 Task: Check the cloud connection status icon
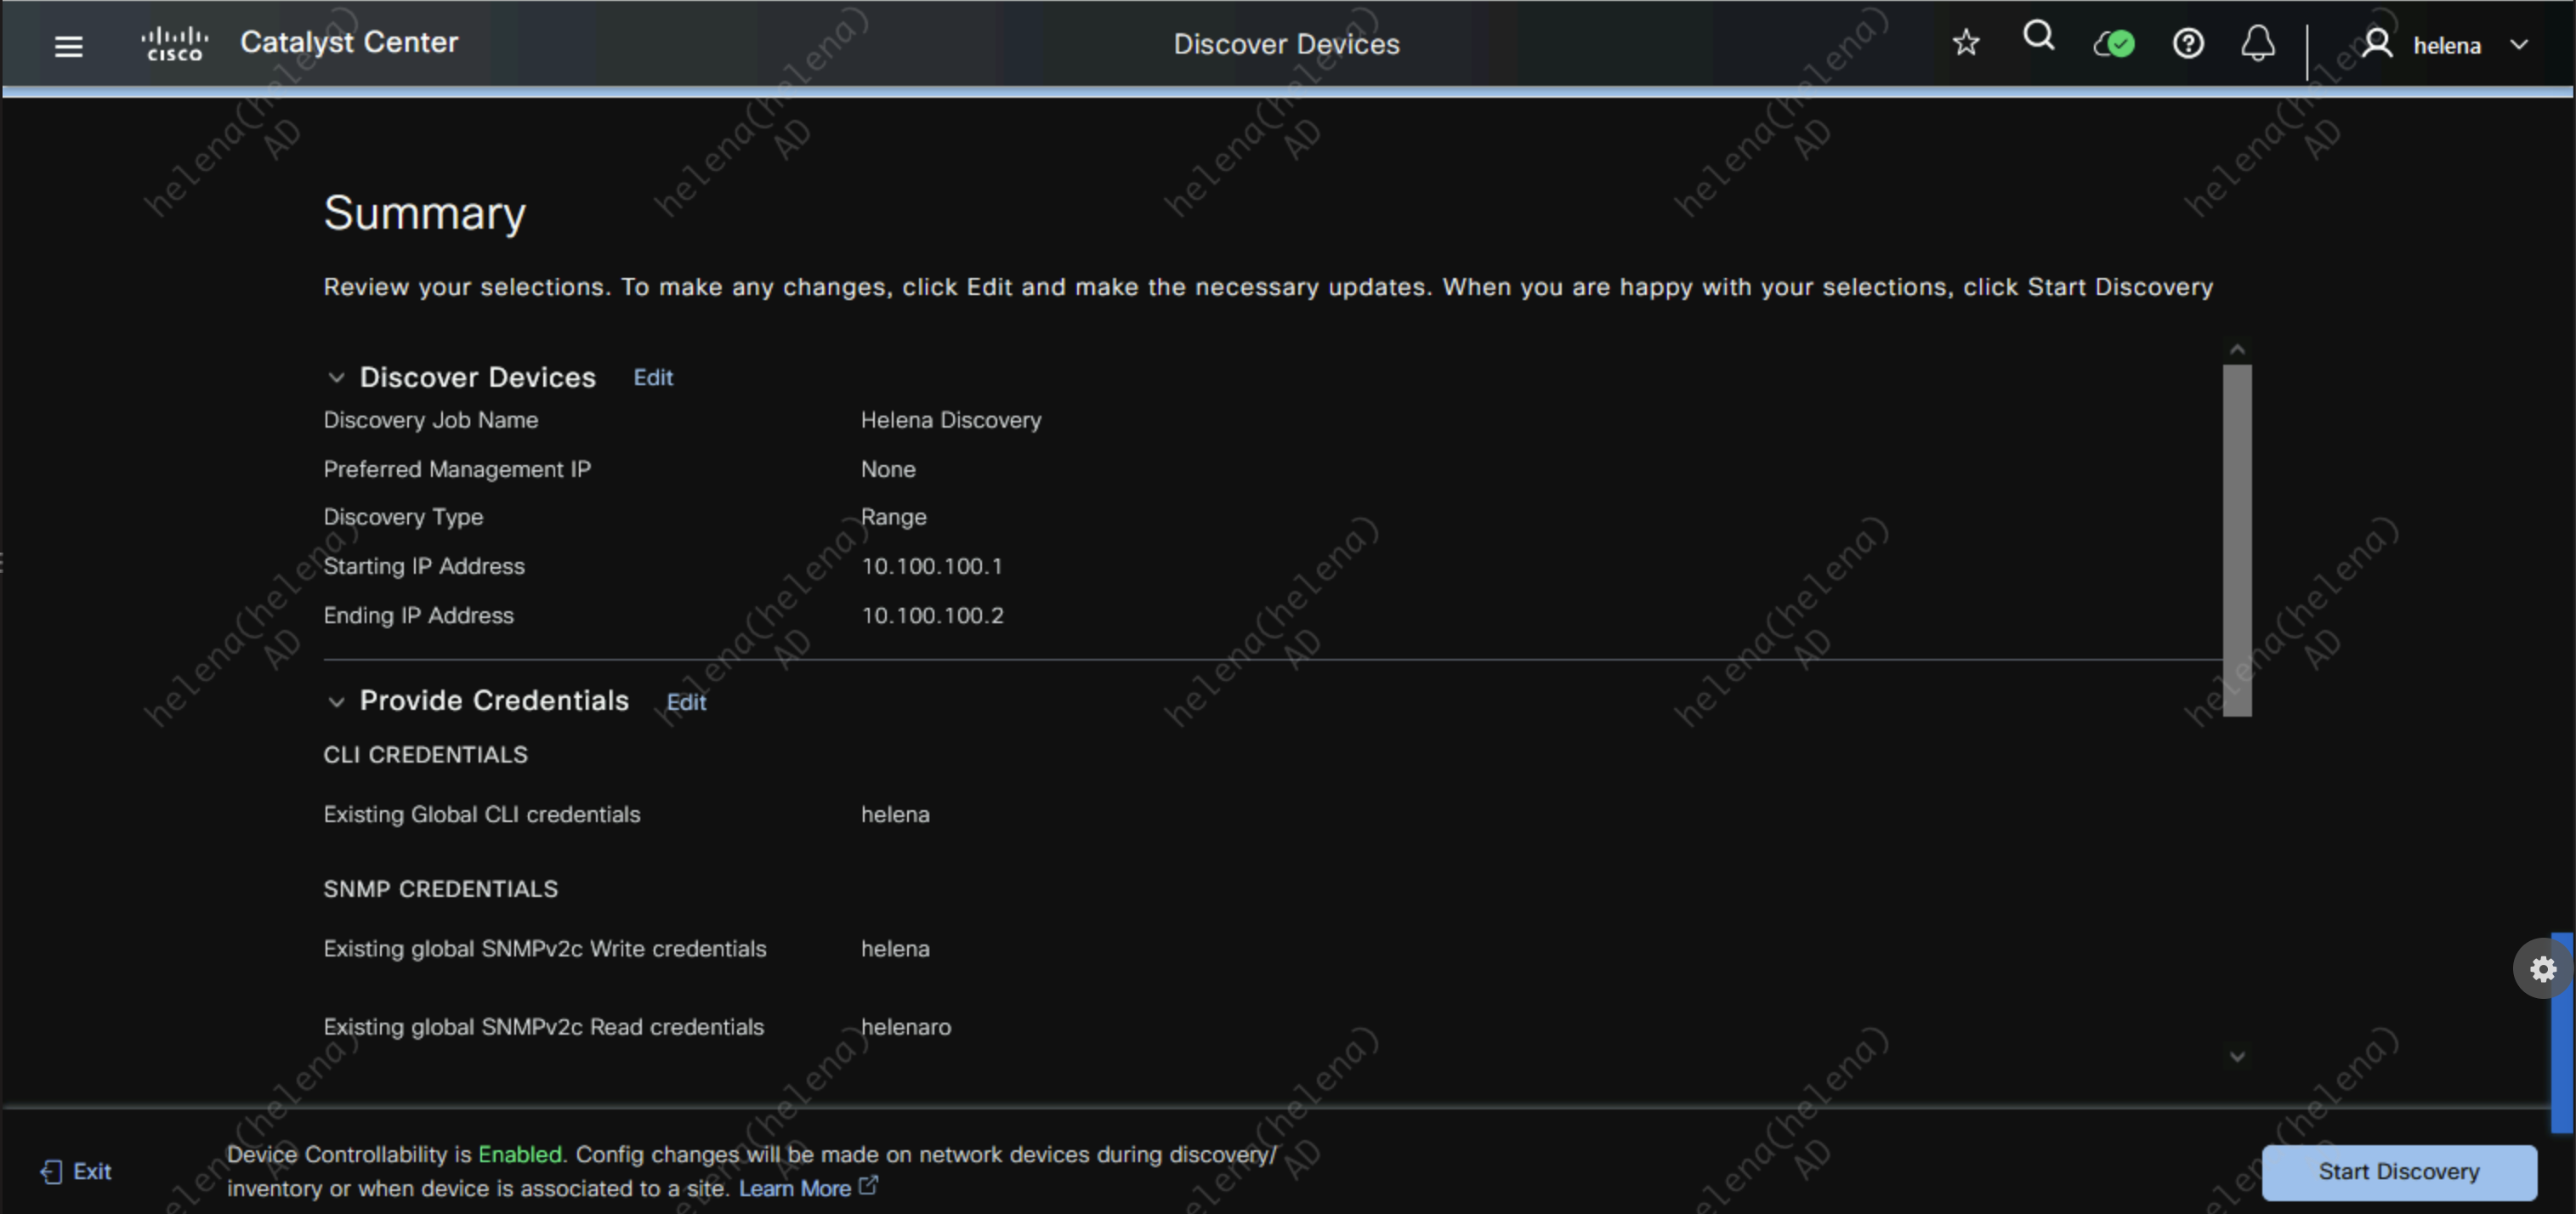[x=2113, y=44]
